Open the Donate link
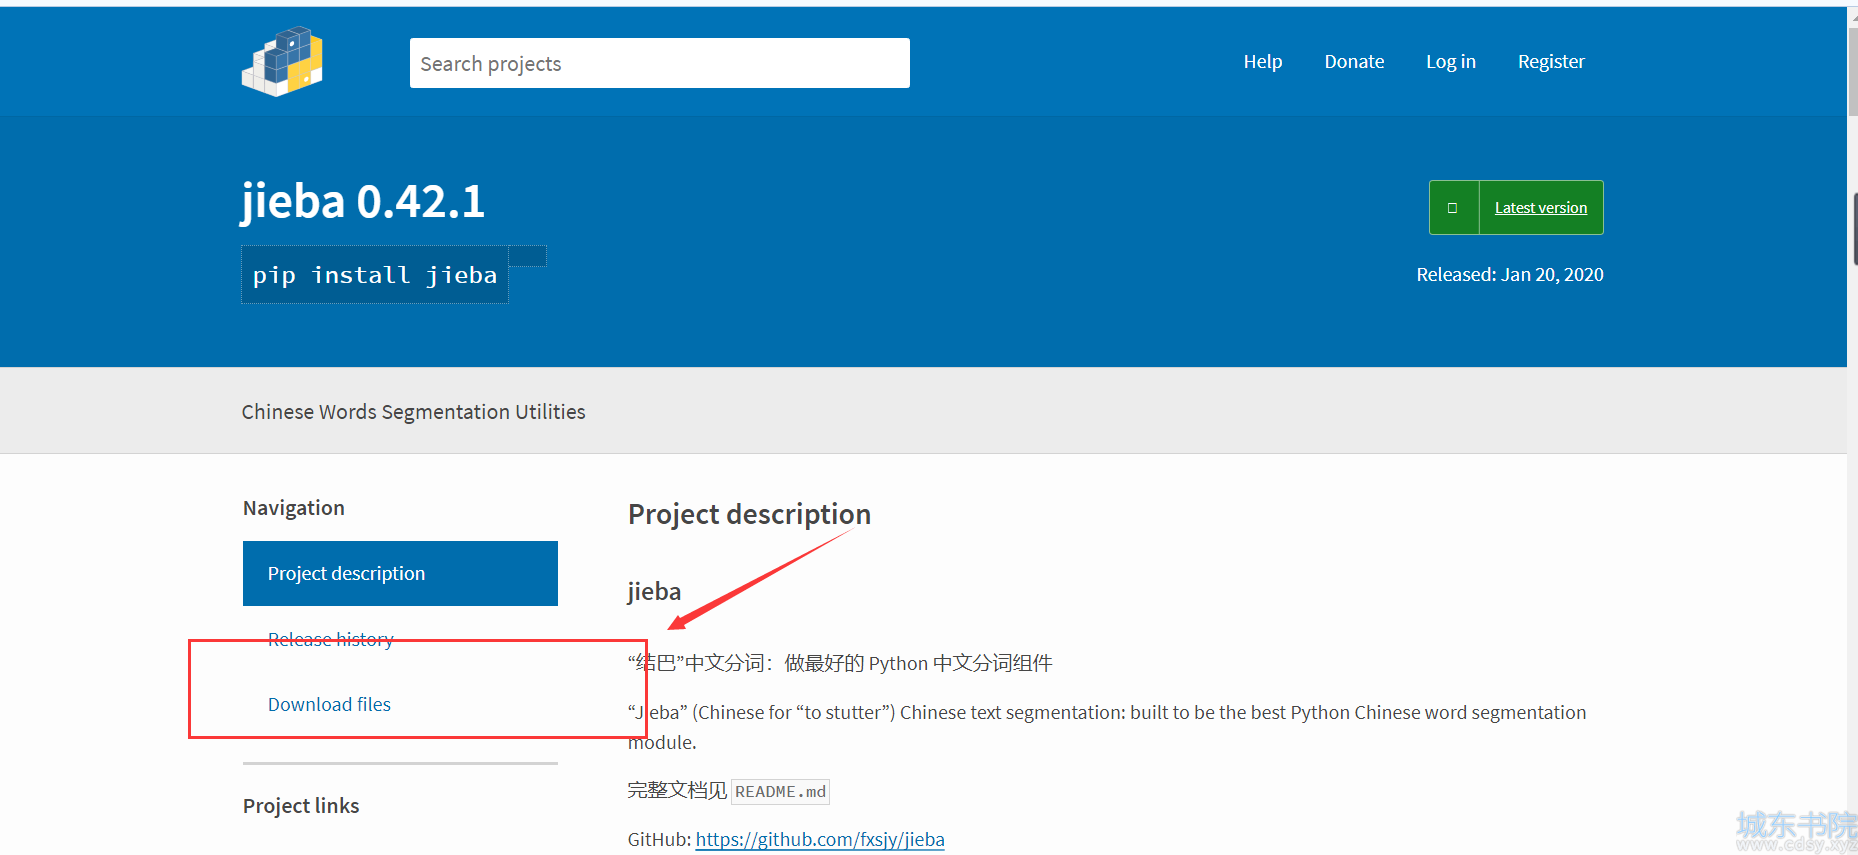This screenshot has width=1858, height=855. (1354, 62)
